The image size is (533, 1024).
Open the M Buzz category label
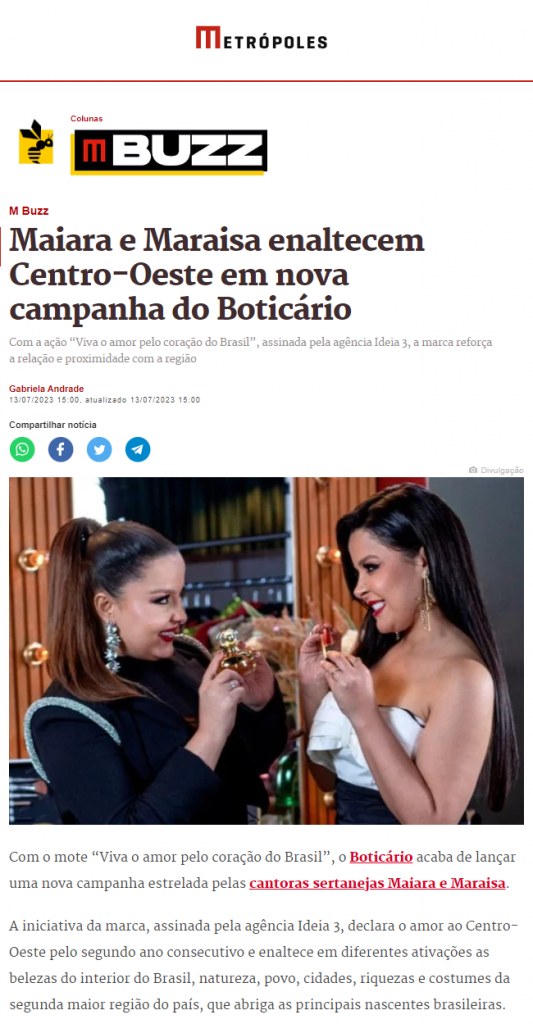(29, 211)
